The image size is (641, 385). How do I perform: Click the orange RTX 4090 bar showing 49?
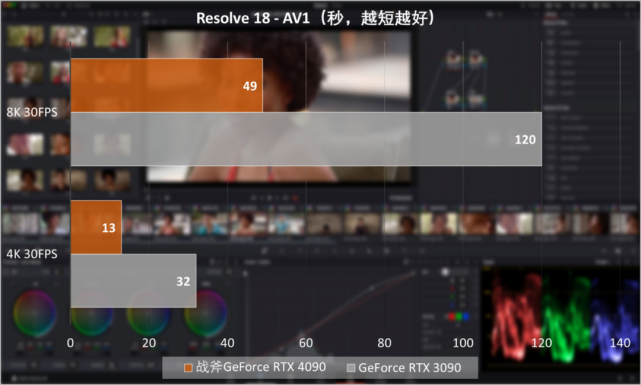[x=167, y=85]
